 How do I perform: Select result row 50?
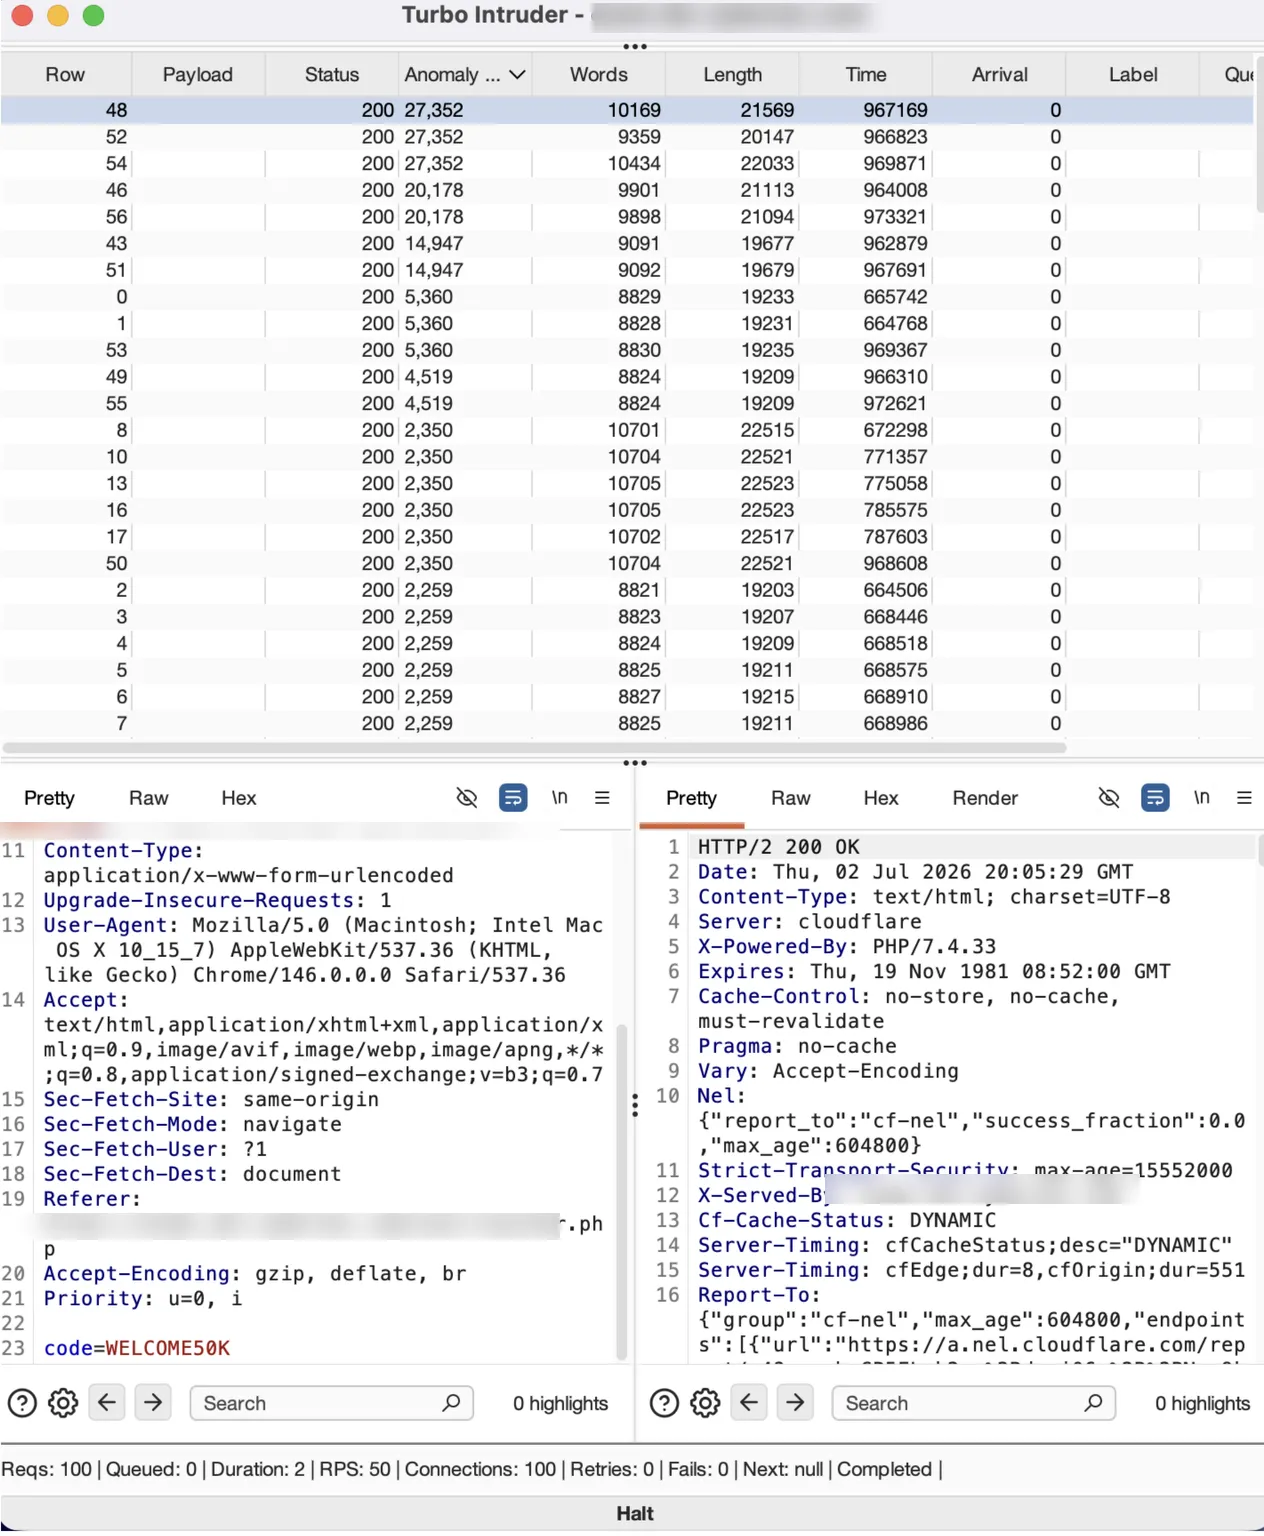(x=627, y=563)
